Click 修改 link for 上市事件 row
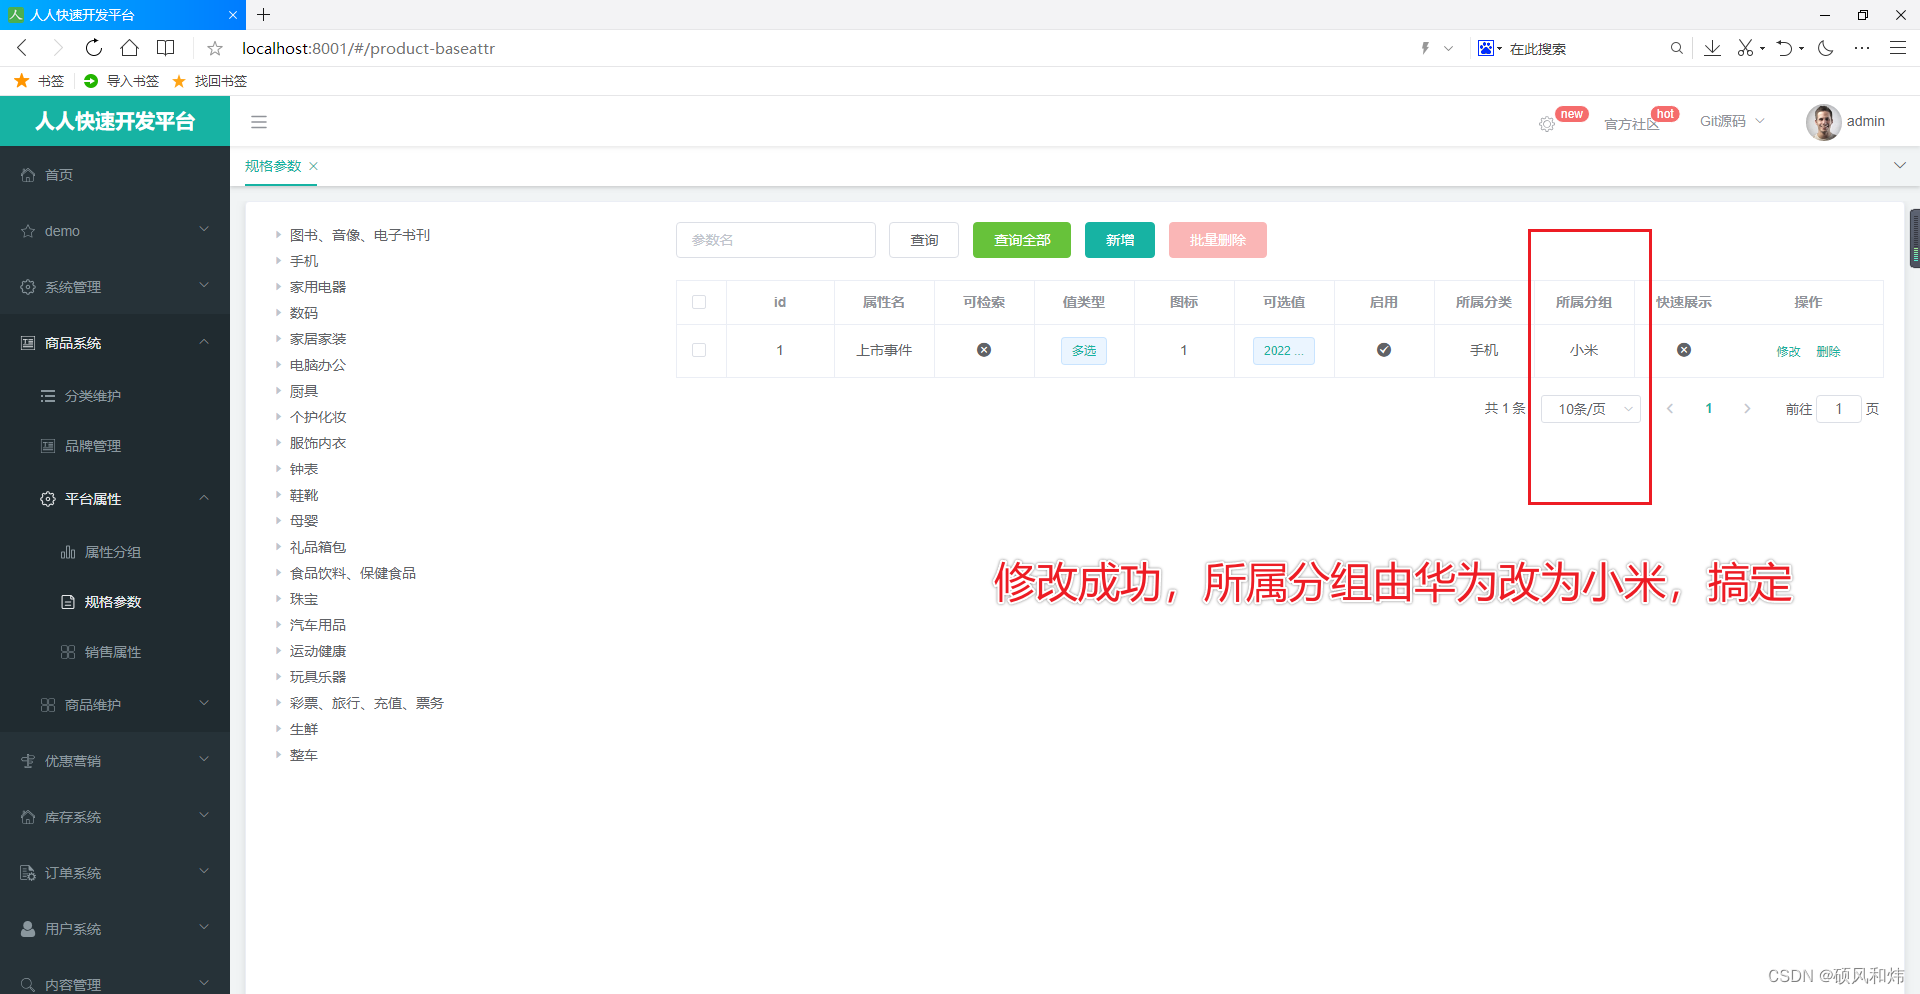The width and height of the screenshot is (1920, 994). (1788, 351)
